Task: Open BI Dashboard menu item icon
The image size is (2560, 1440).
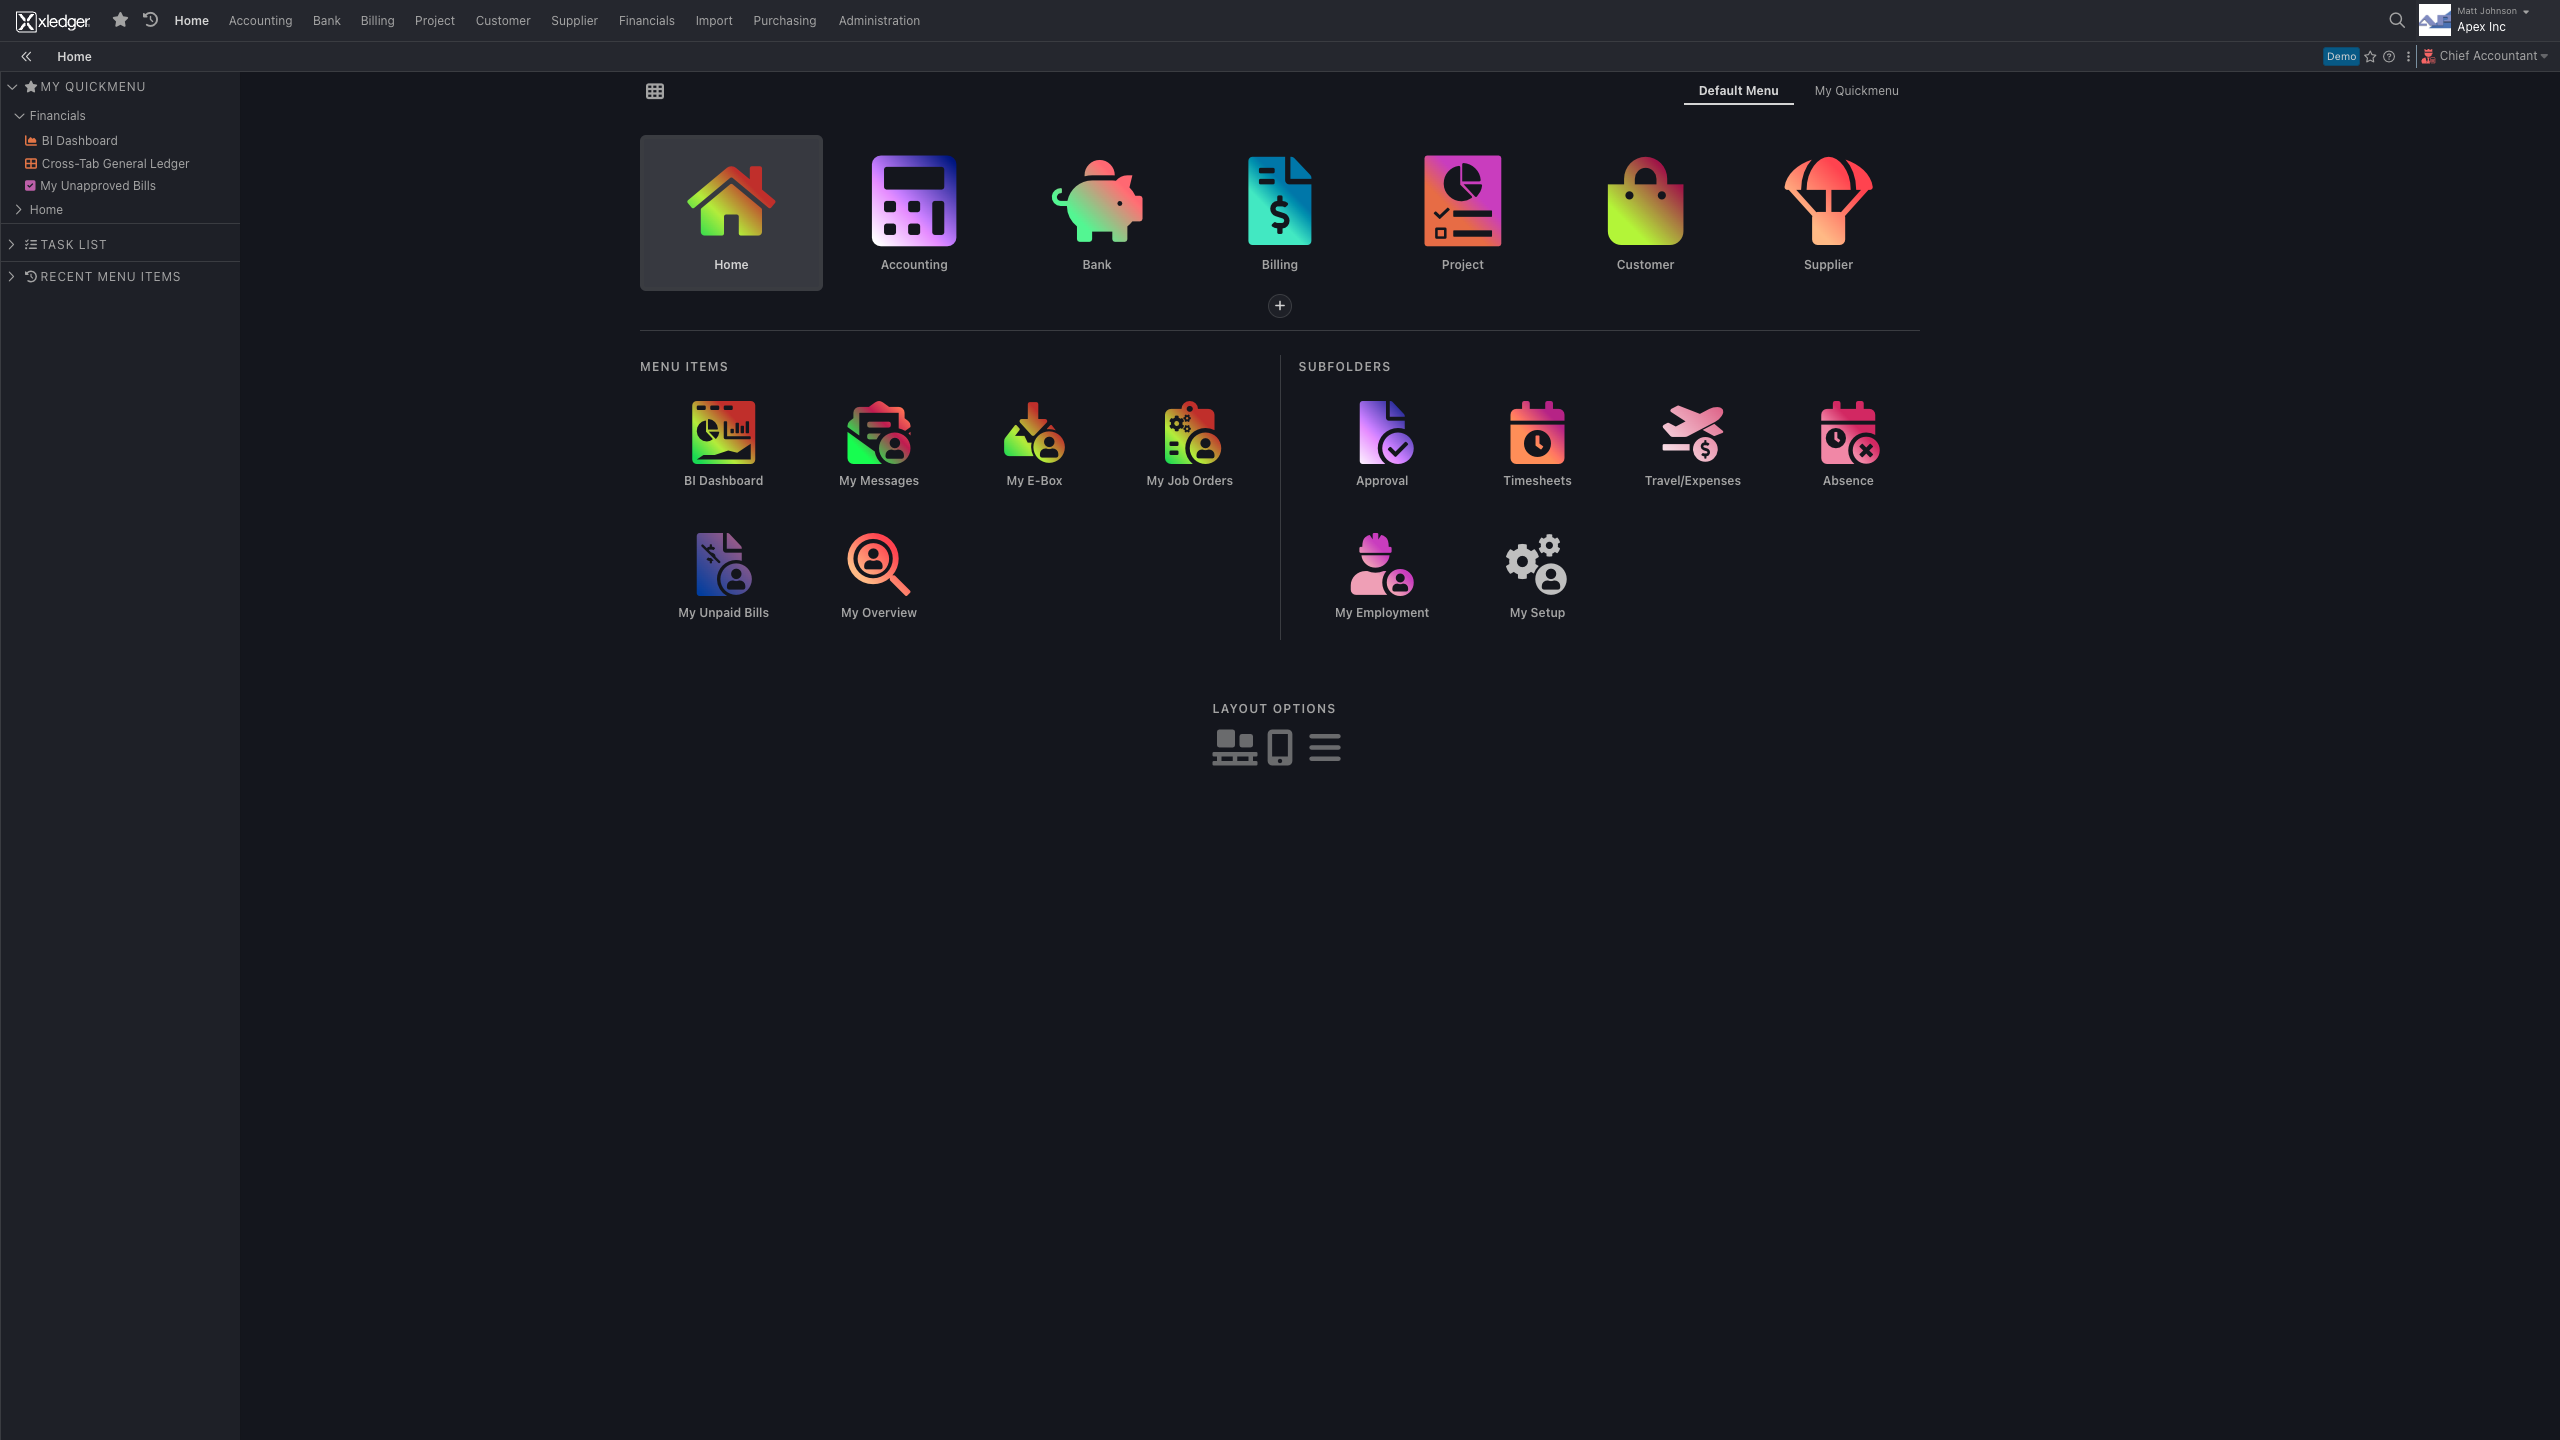Action: click(723, 433)
